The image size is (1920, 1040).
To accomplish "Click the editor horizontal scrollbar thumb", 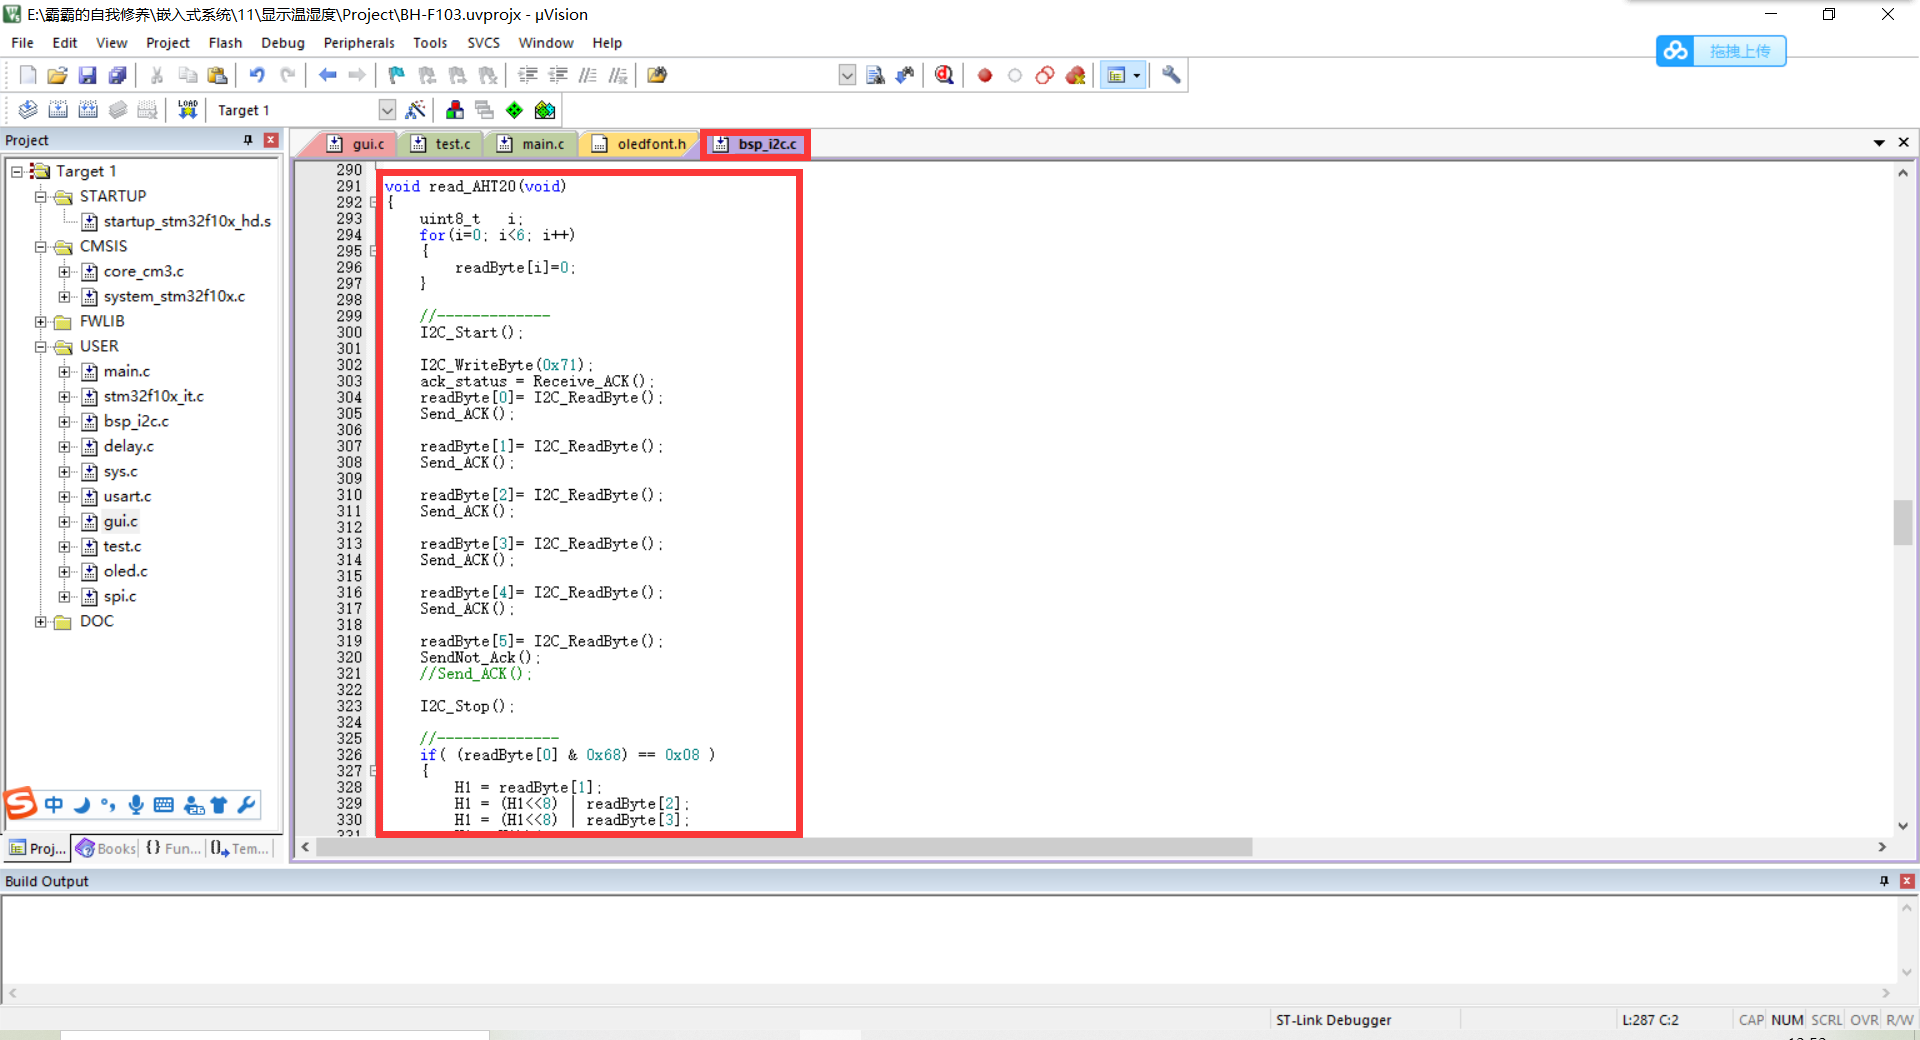I will pos(784,847).
